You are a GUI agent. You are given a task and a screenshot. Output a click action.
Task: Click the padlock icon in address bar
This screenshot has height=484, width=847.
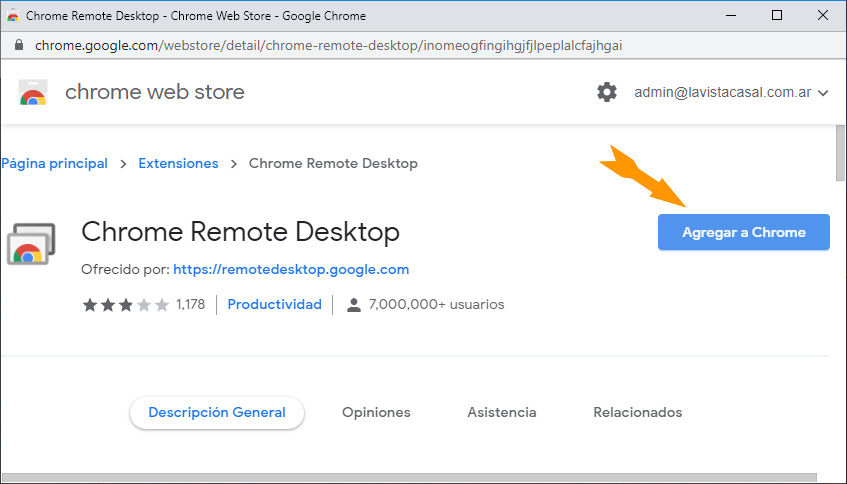(18, 46)
